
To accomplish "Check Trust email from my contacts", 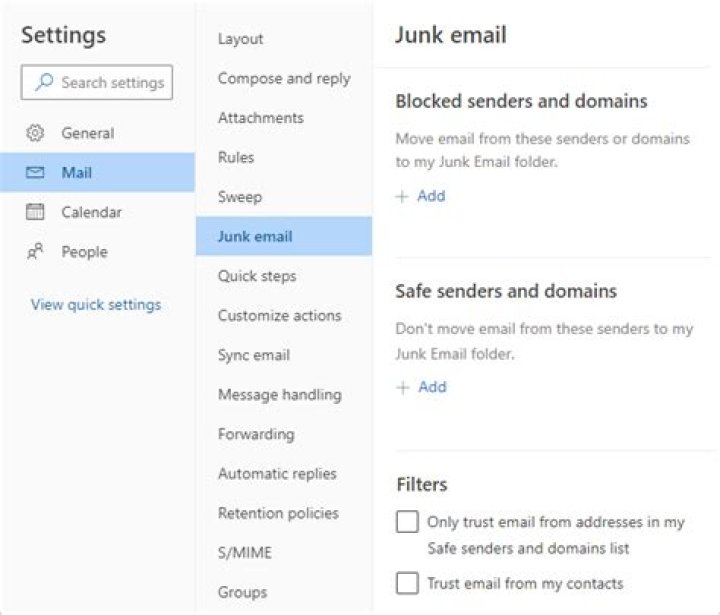I will (407, 583).
